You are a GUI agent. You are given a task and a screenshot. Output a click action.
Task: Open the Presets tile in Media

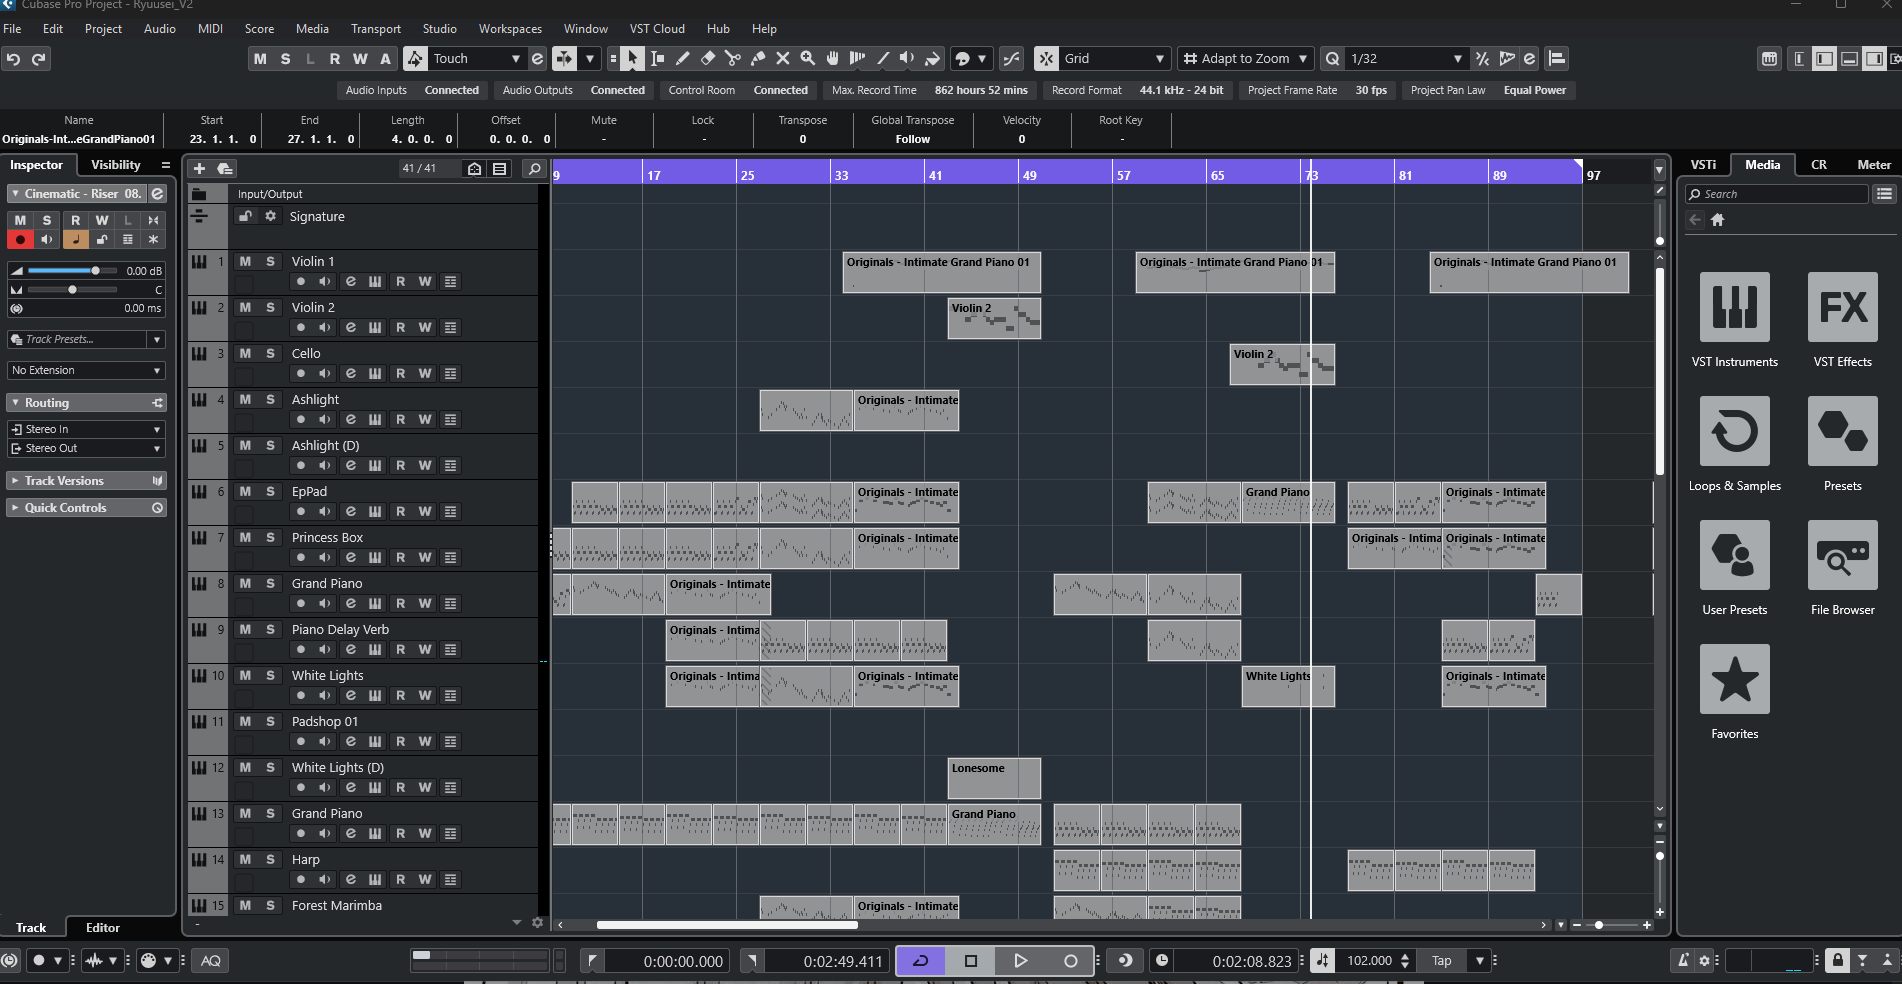[x=1842, y=431]
